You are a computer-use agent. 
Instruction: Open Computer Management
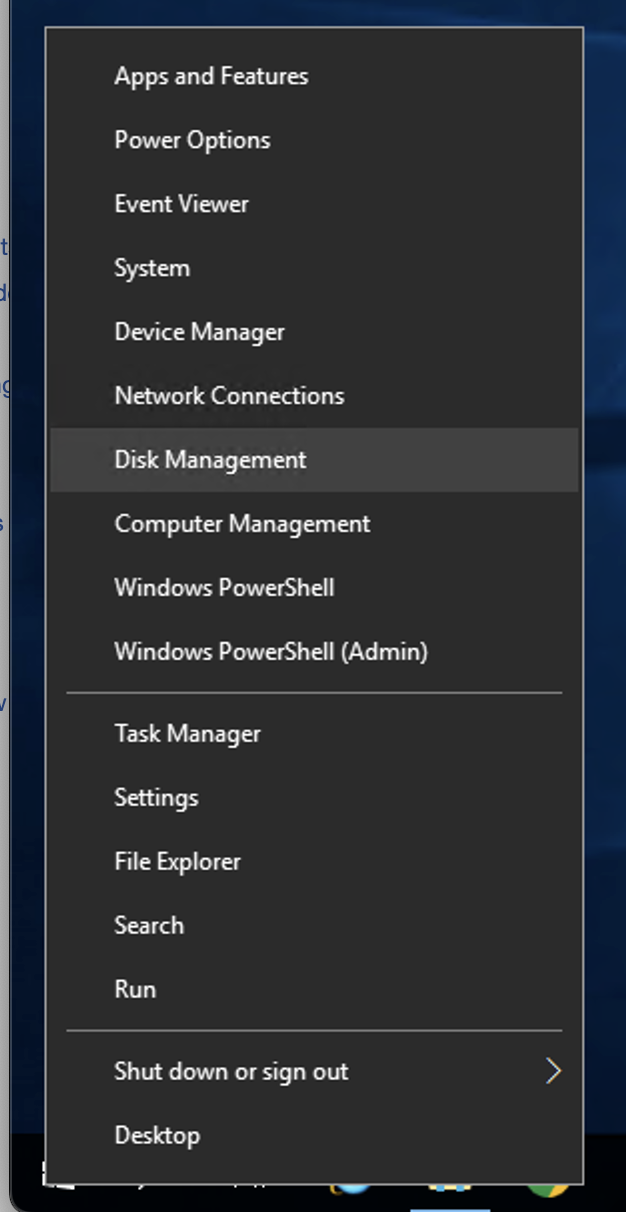(x=242, y=524)
